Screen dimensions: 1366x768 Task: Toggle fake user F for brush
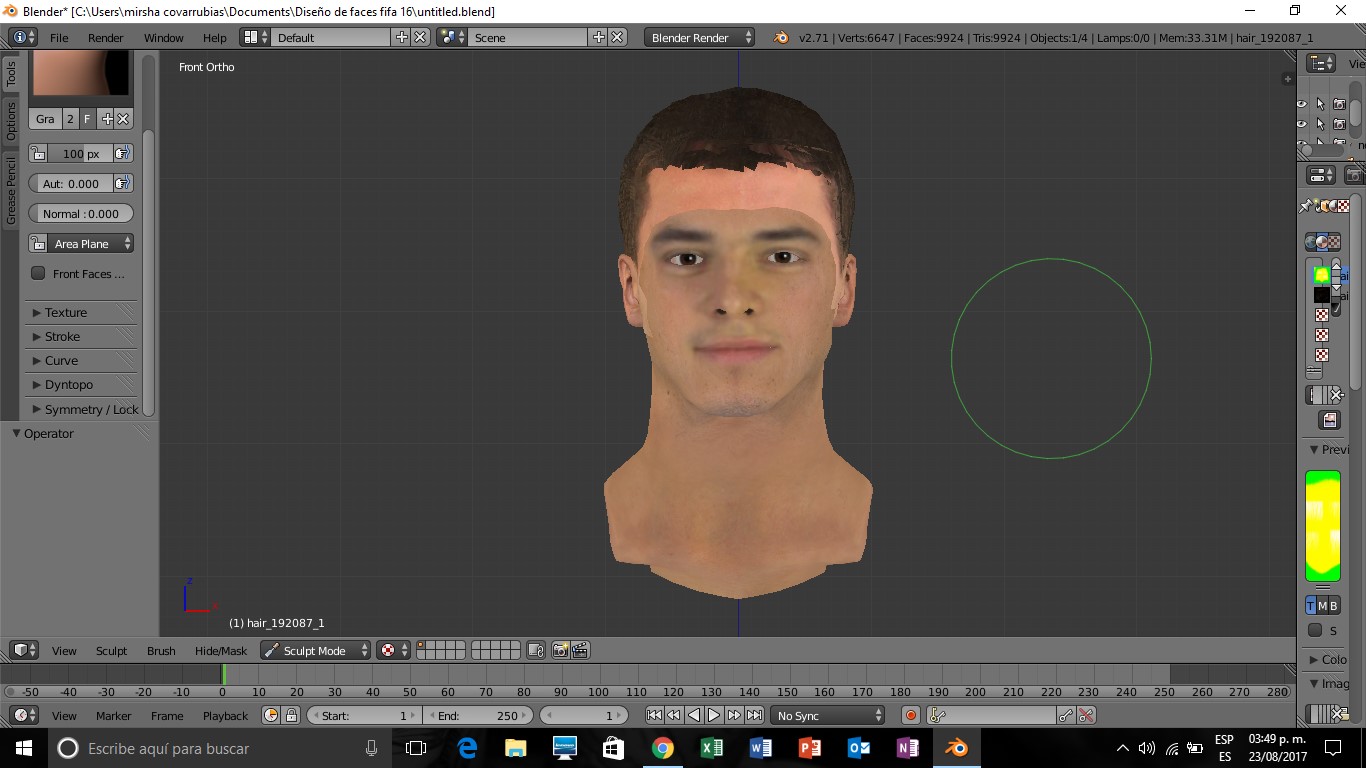tap(87, 119)
